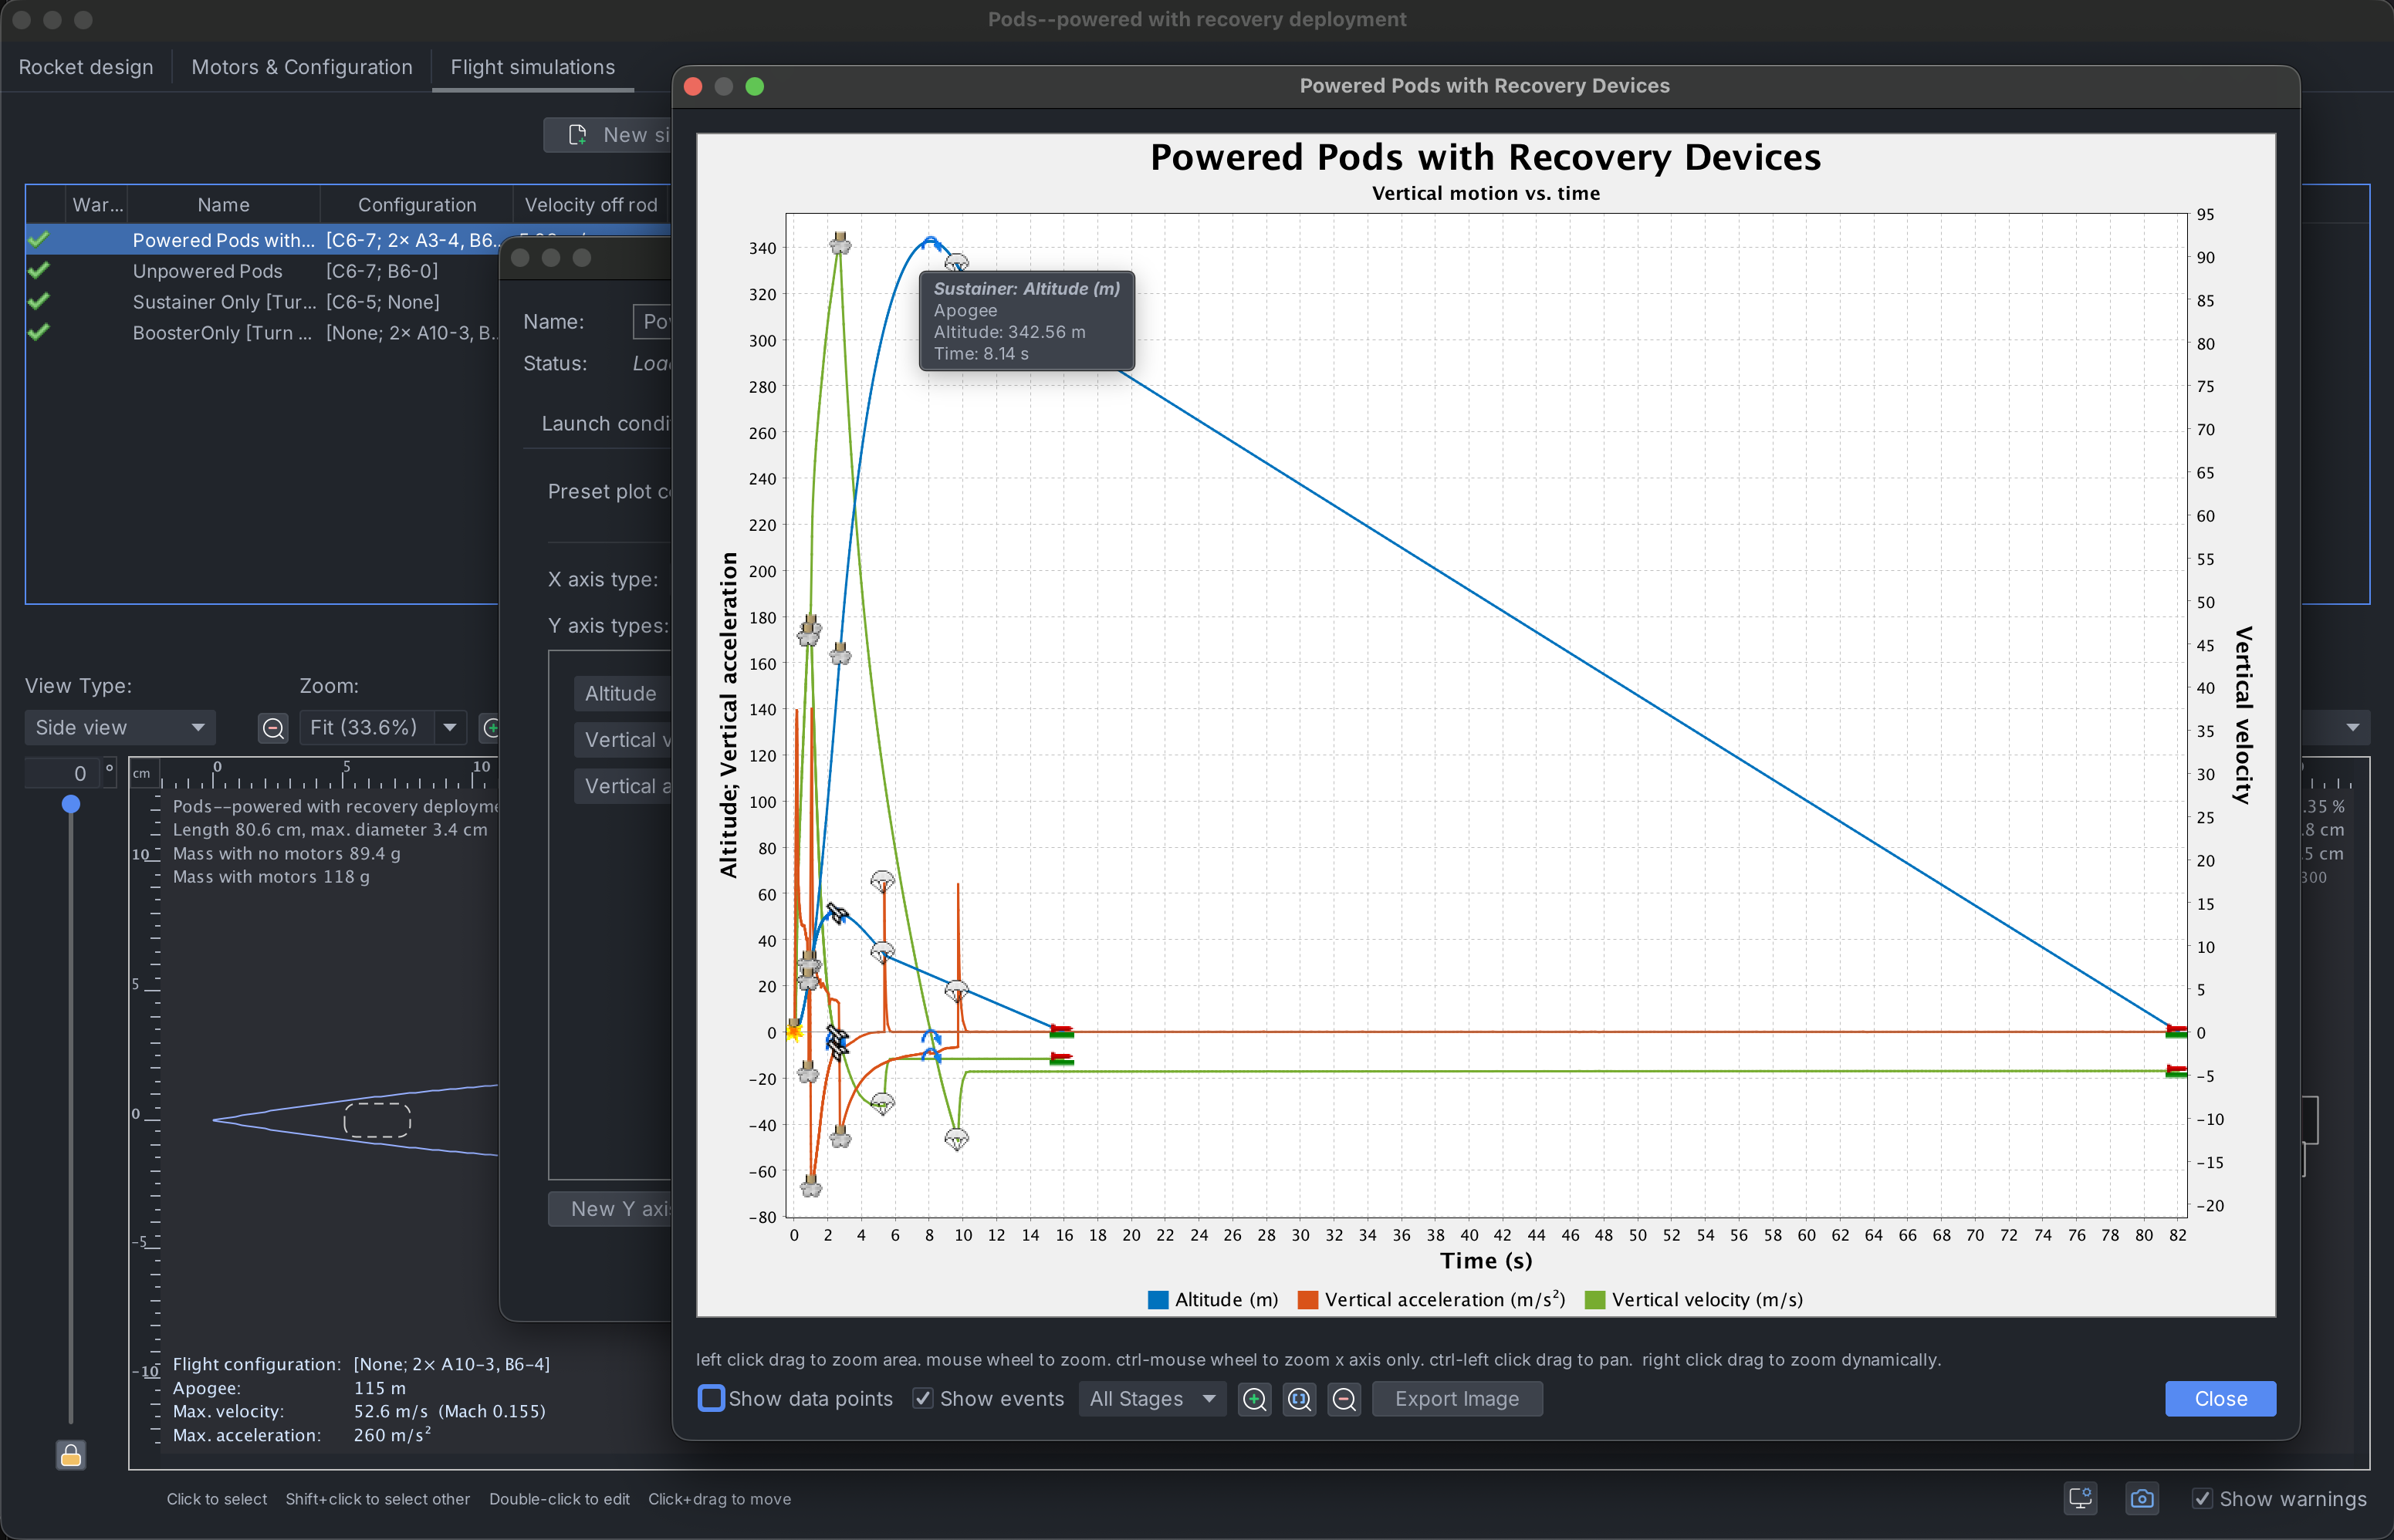Viewport: 2394px width, 1540px height.
Task: Switch to the Rocket design tab
Action: tap(86, 67)
